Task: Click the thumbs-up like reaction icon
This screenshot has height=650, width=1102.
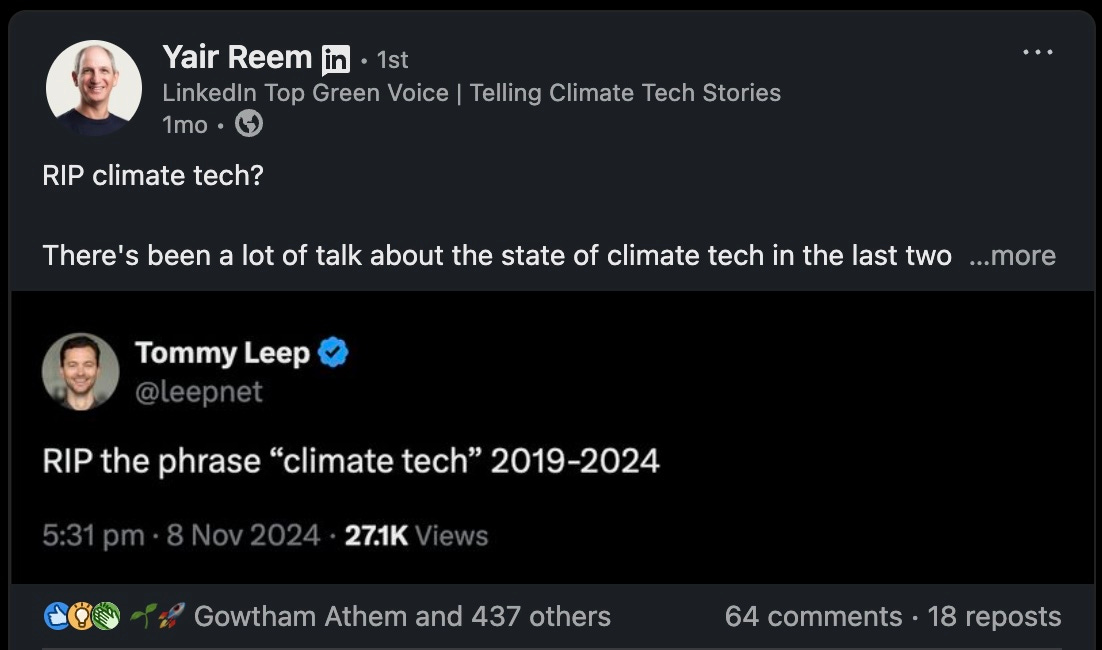Action: [56, 616]
